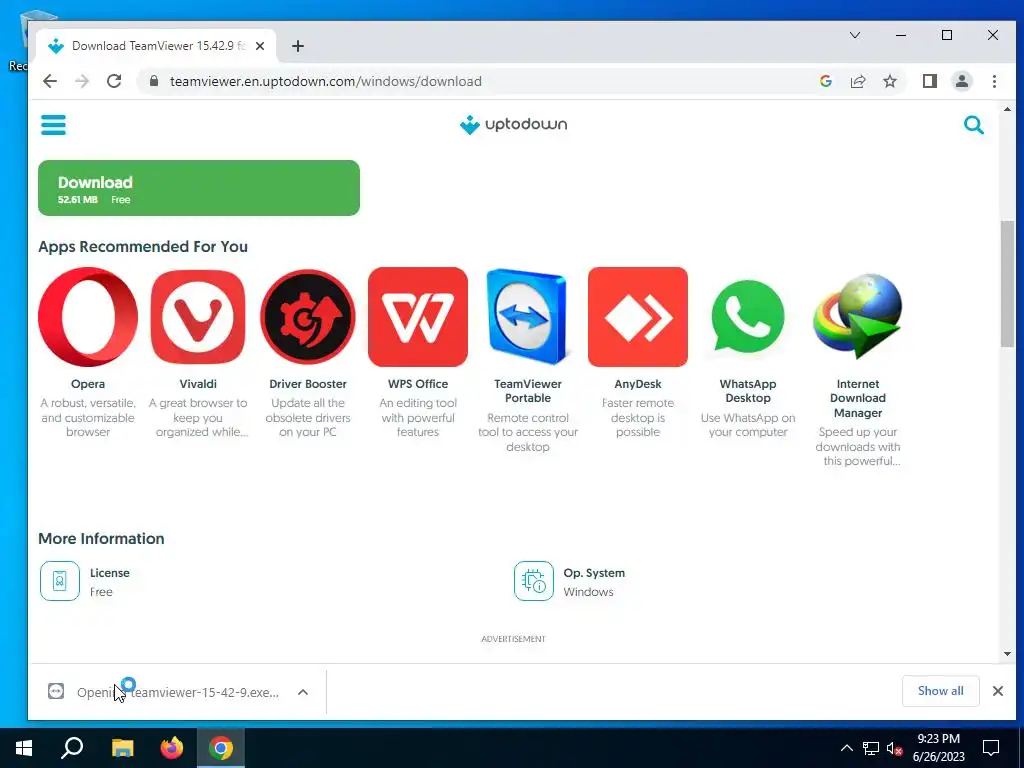This screenshot has width=1024, height=768.
Task: Reload the page
Action: pos(114,81)
